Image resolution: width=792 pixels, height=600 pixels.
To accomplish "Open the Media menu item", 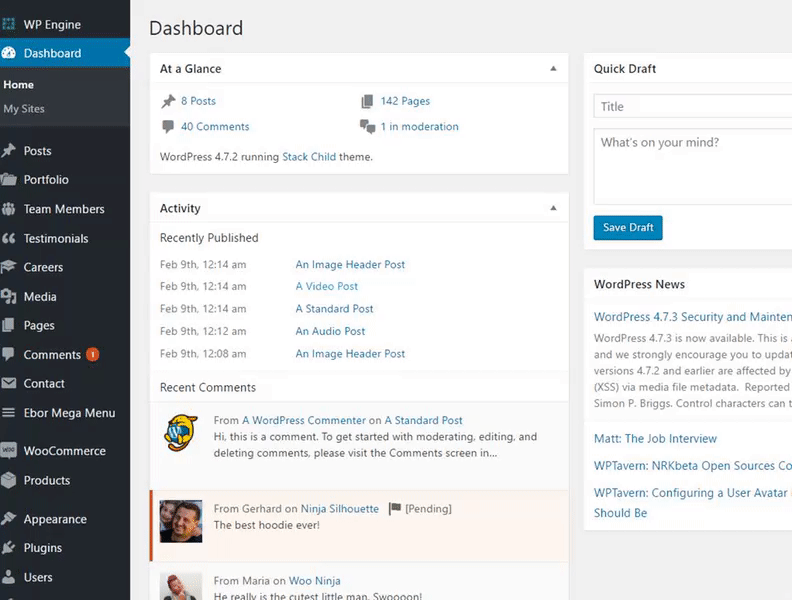I will pyautogui.click(x=40, y=296).
